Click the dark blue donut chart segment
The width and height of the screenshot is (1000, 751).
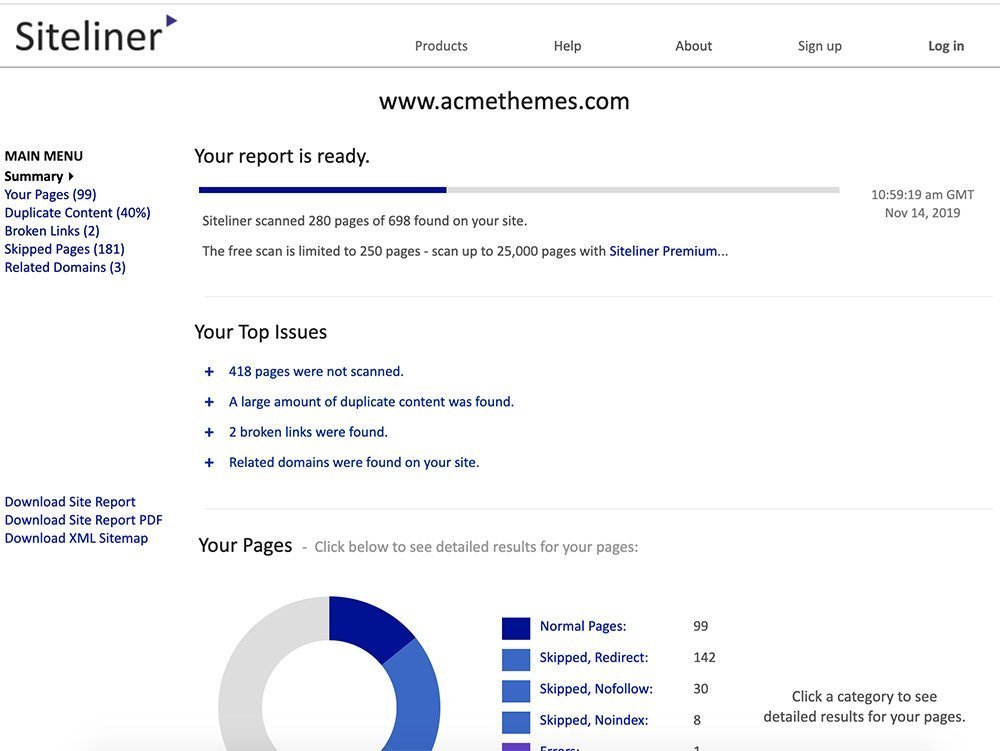367,628
